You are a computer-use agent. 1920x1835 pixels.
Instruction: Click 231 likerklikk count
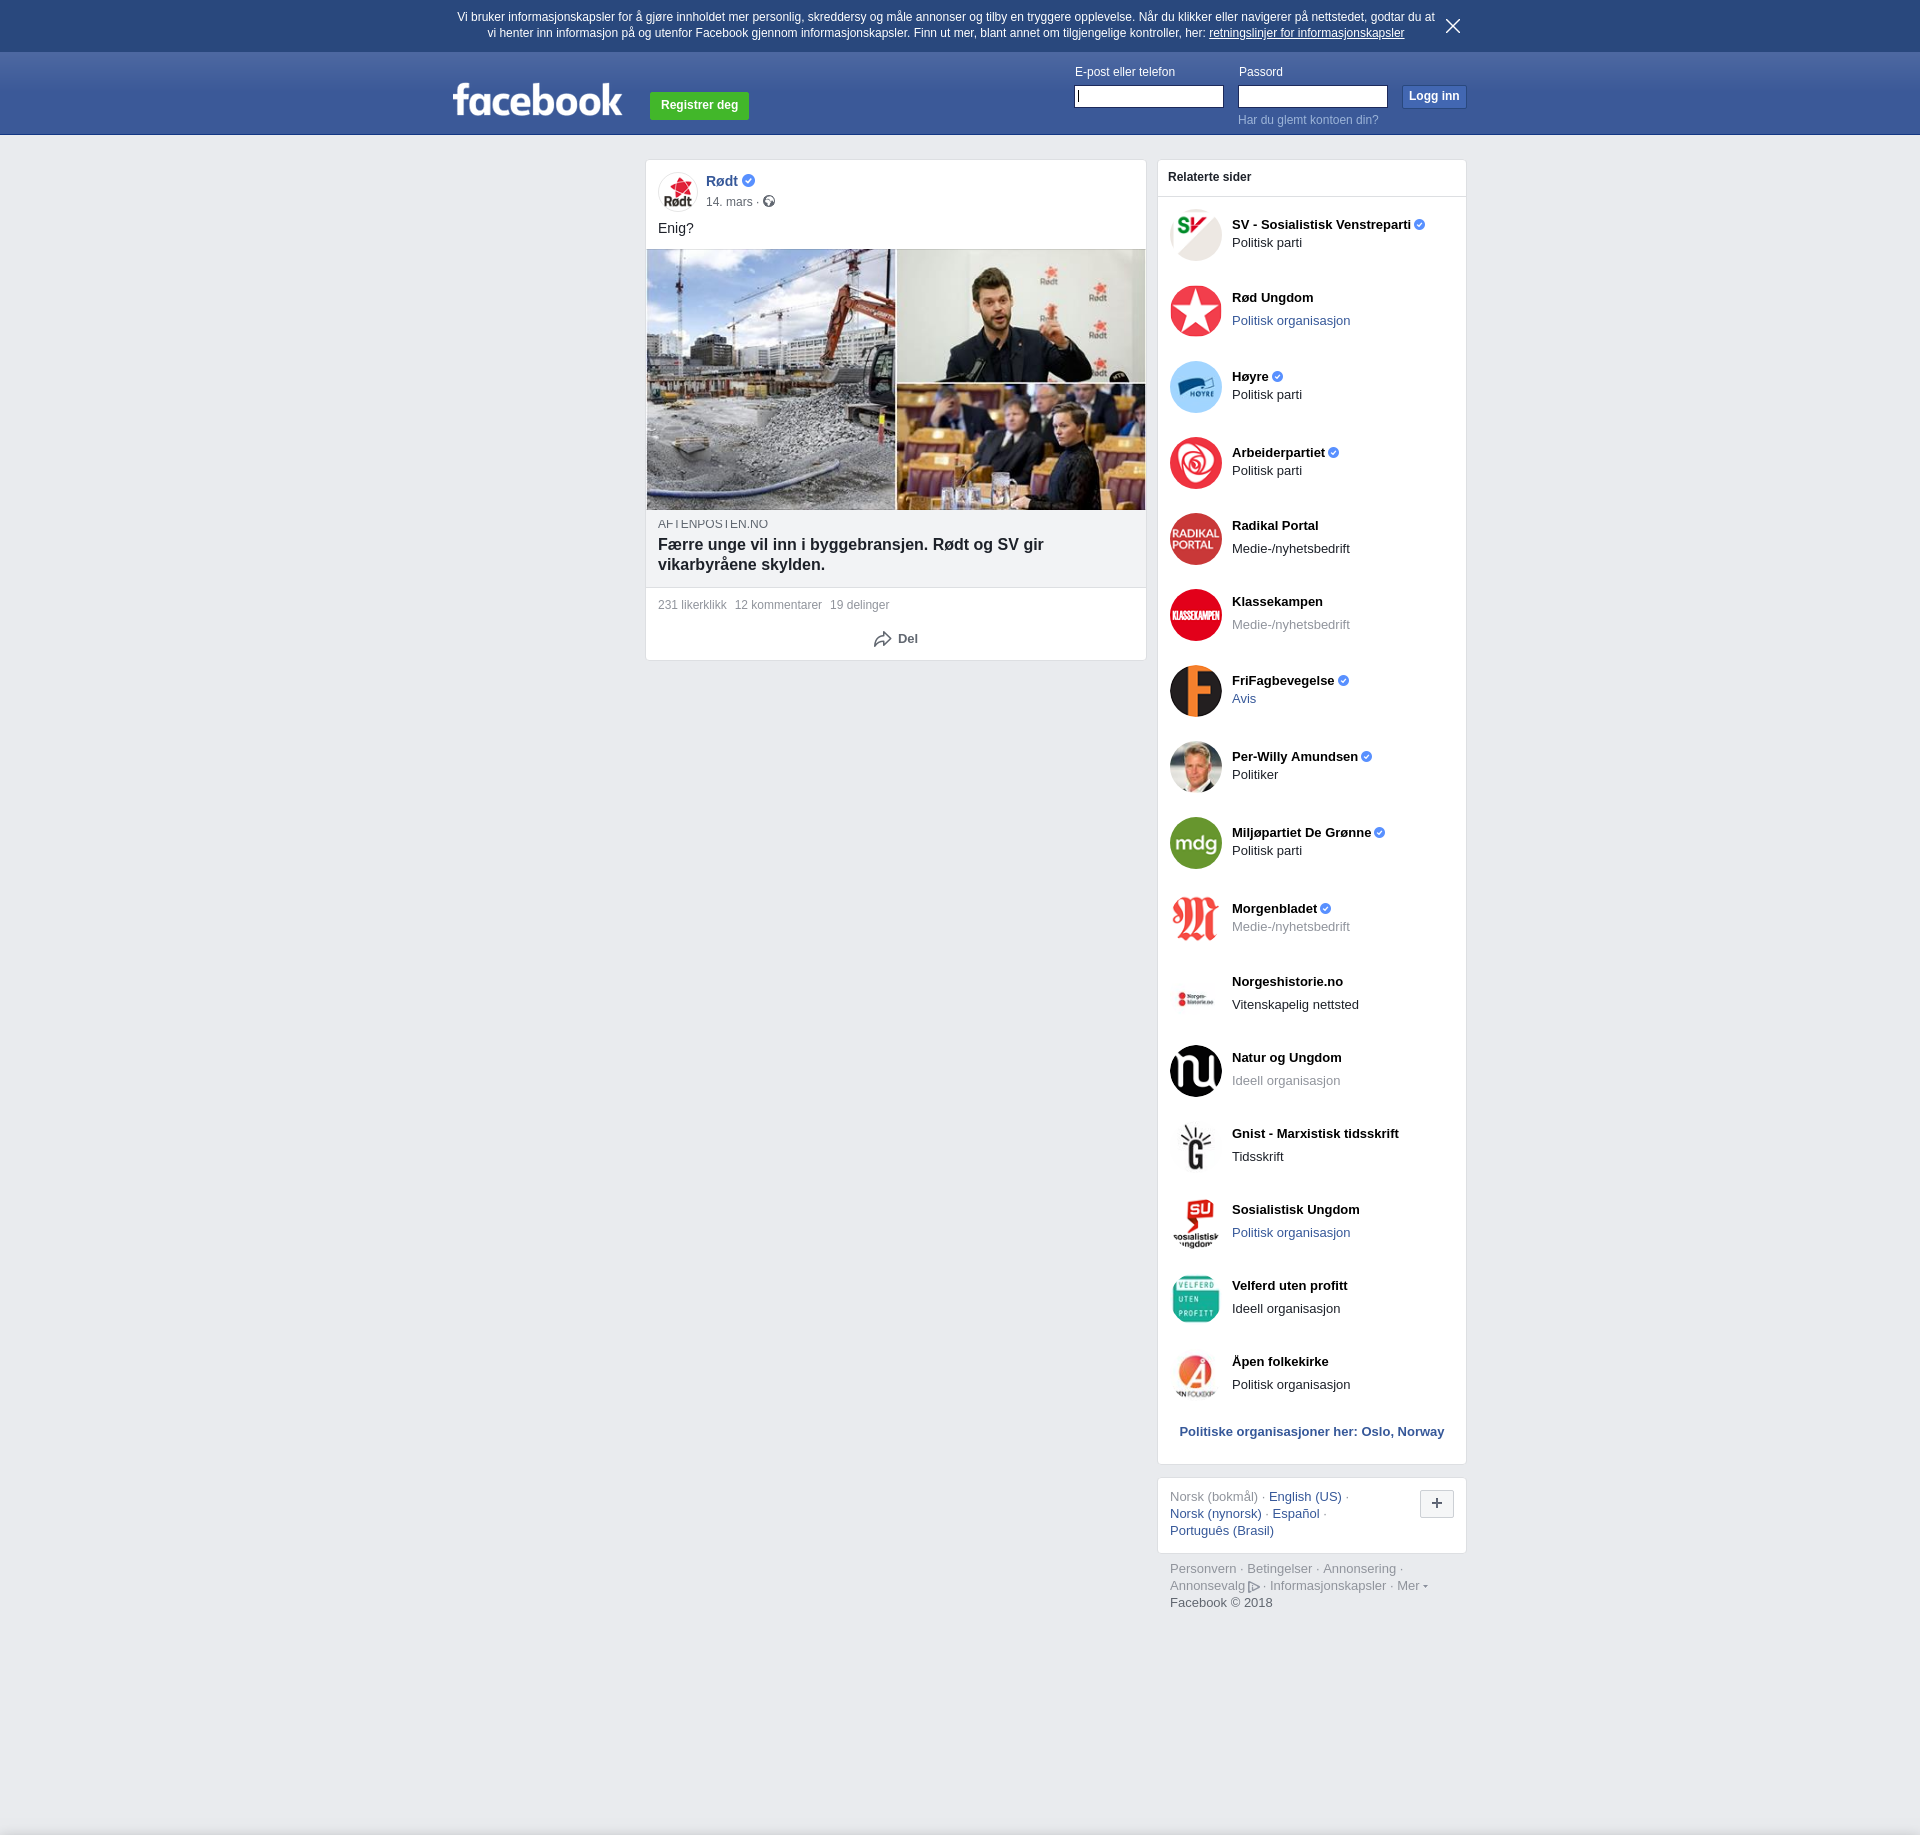(692, 605)
